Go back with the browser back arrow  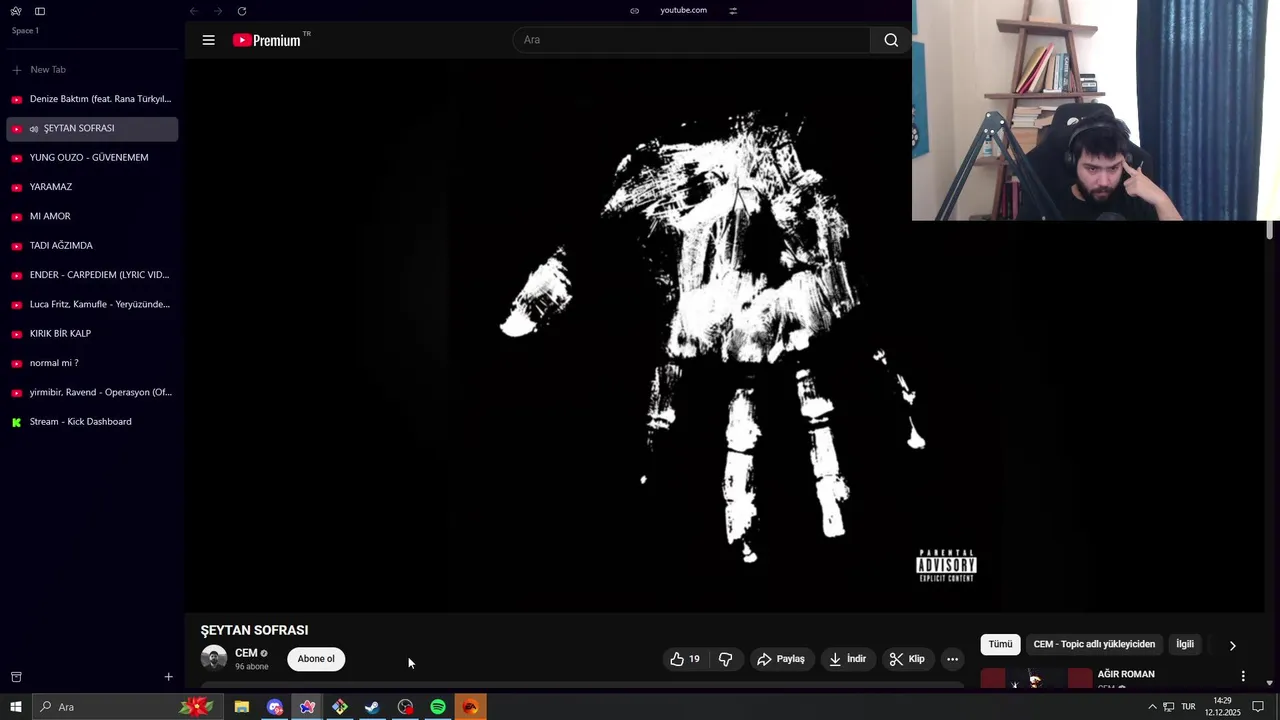tap(194, 11)
